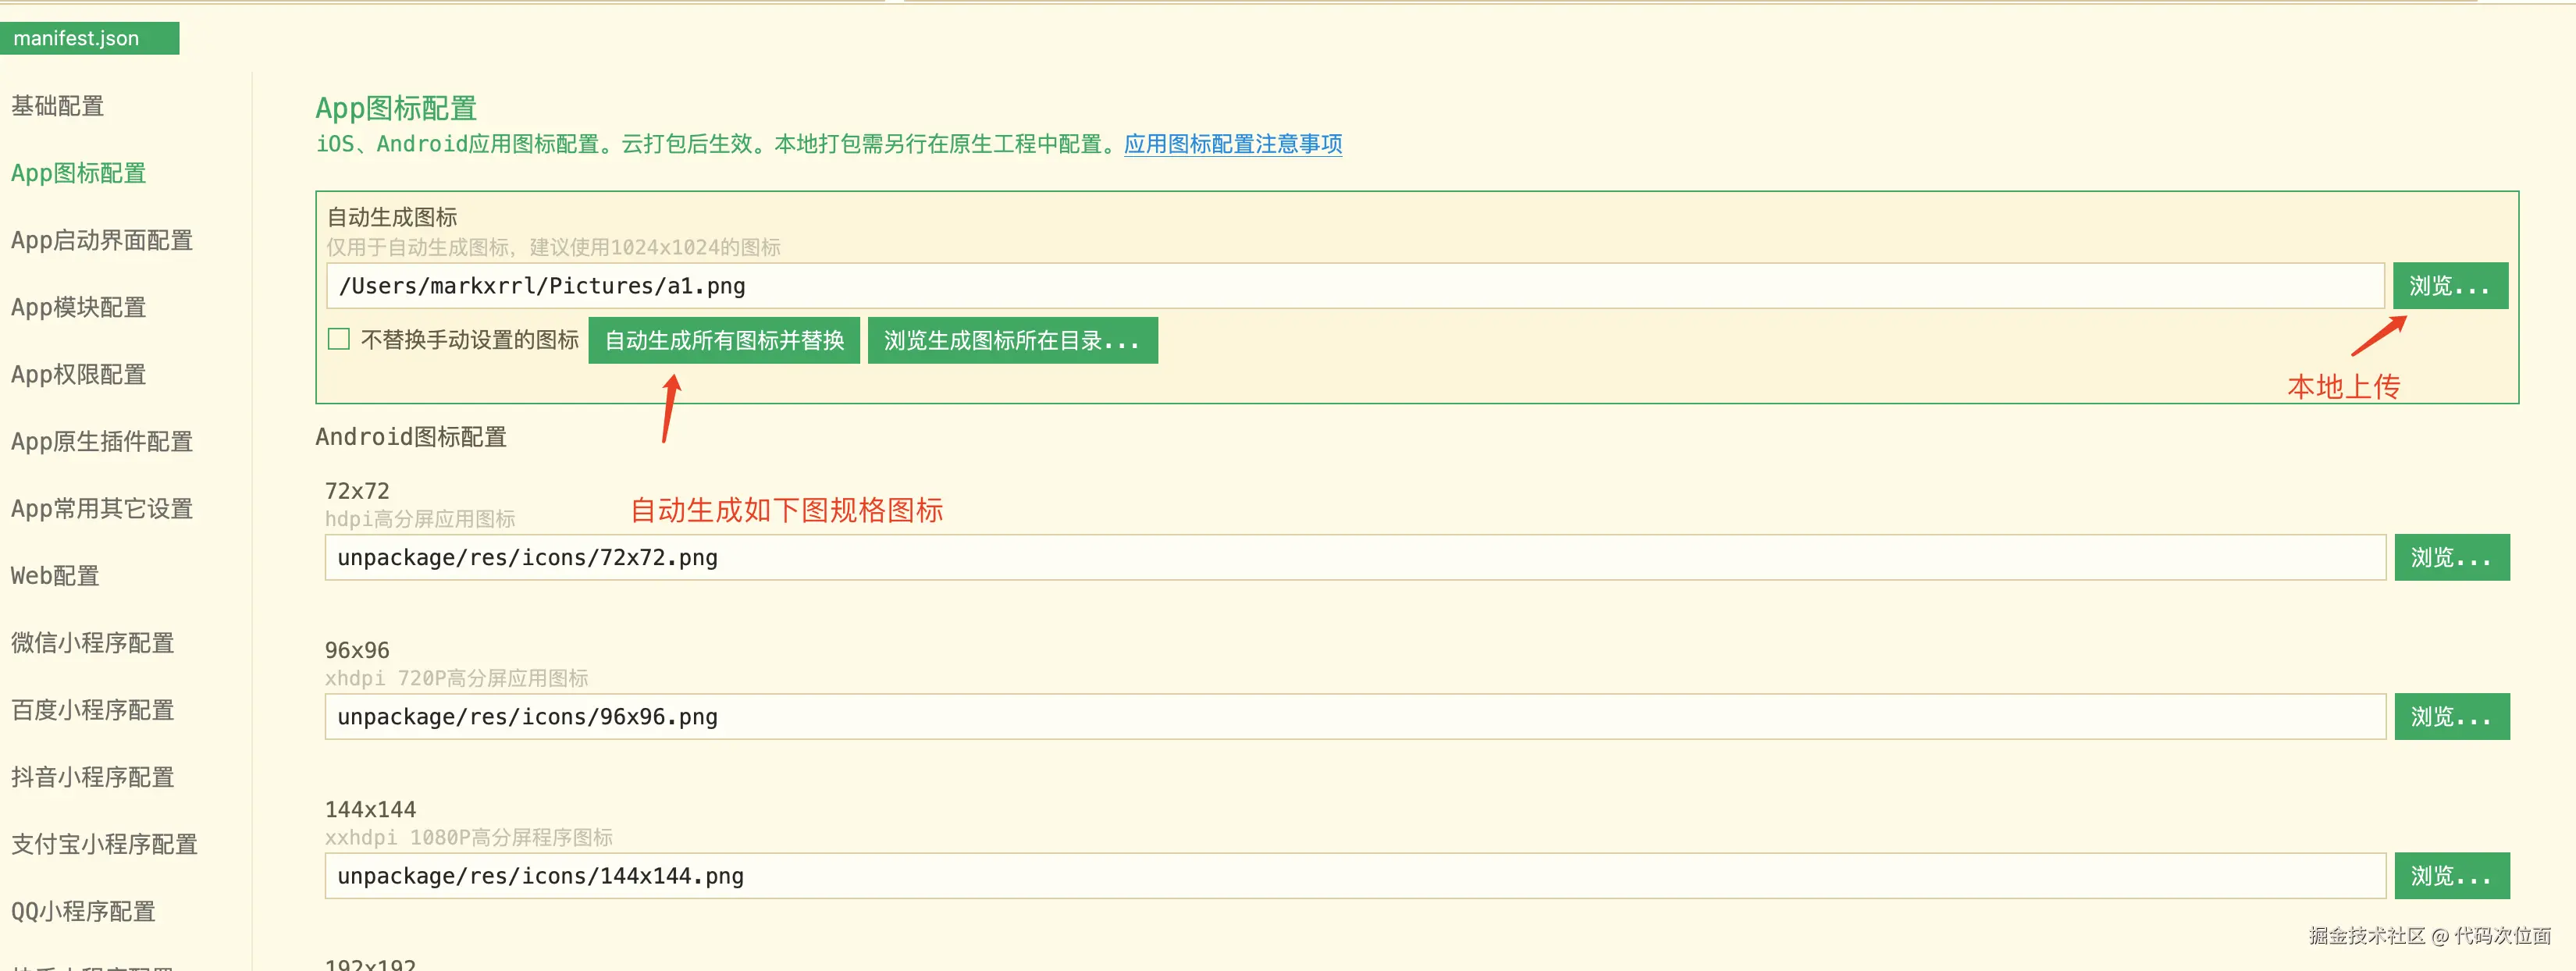Select the manifest.json tab

[88, 38]
